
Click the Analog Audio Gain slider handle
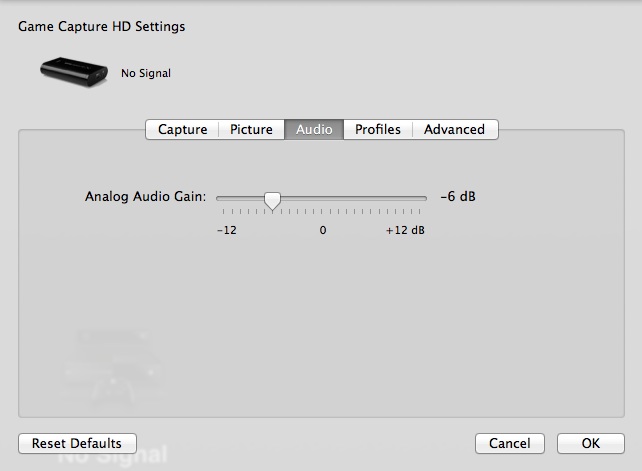click(271, 199)
